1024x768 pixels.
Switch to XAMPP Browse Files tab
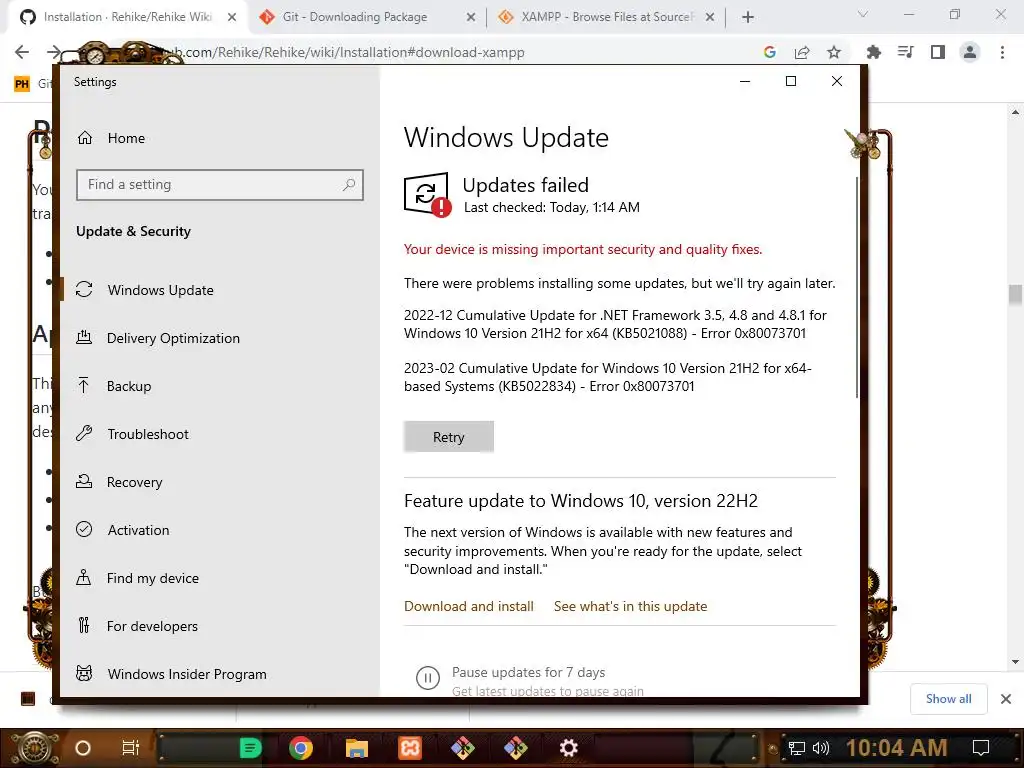pyautogui.click(x=607, y=17)
